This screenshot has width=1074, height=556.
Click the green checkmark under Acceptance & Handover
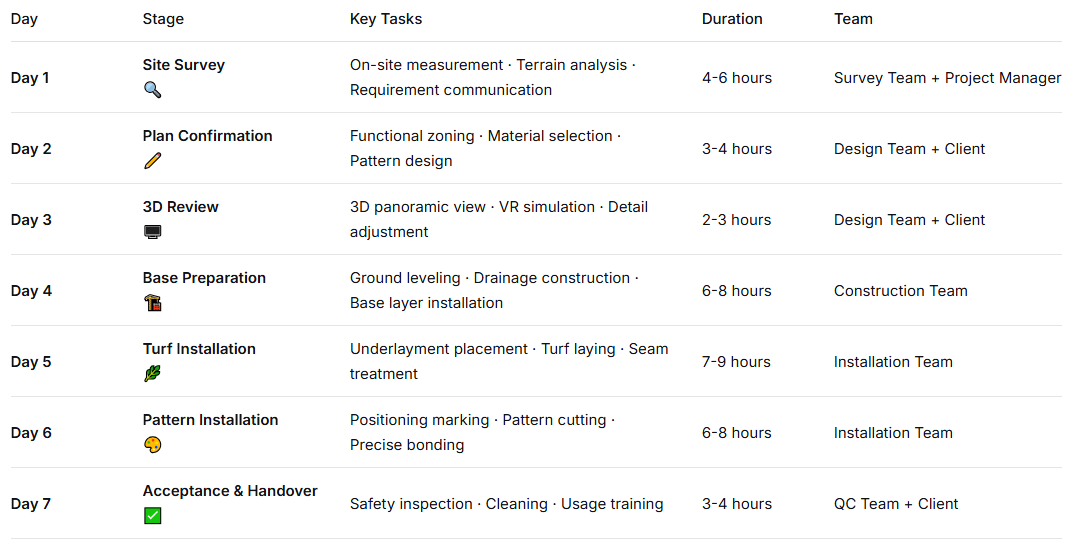click(x=152, y=516)
